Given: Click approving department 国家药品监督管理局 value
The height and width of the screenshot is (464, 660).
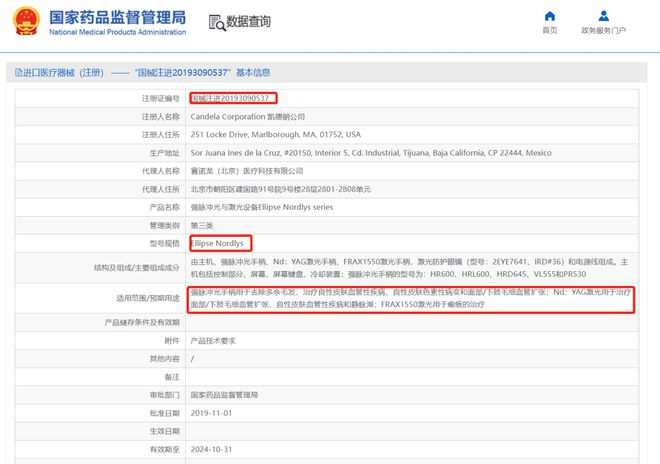Looking at the screenshot, I should [x=224, y=395].
